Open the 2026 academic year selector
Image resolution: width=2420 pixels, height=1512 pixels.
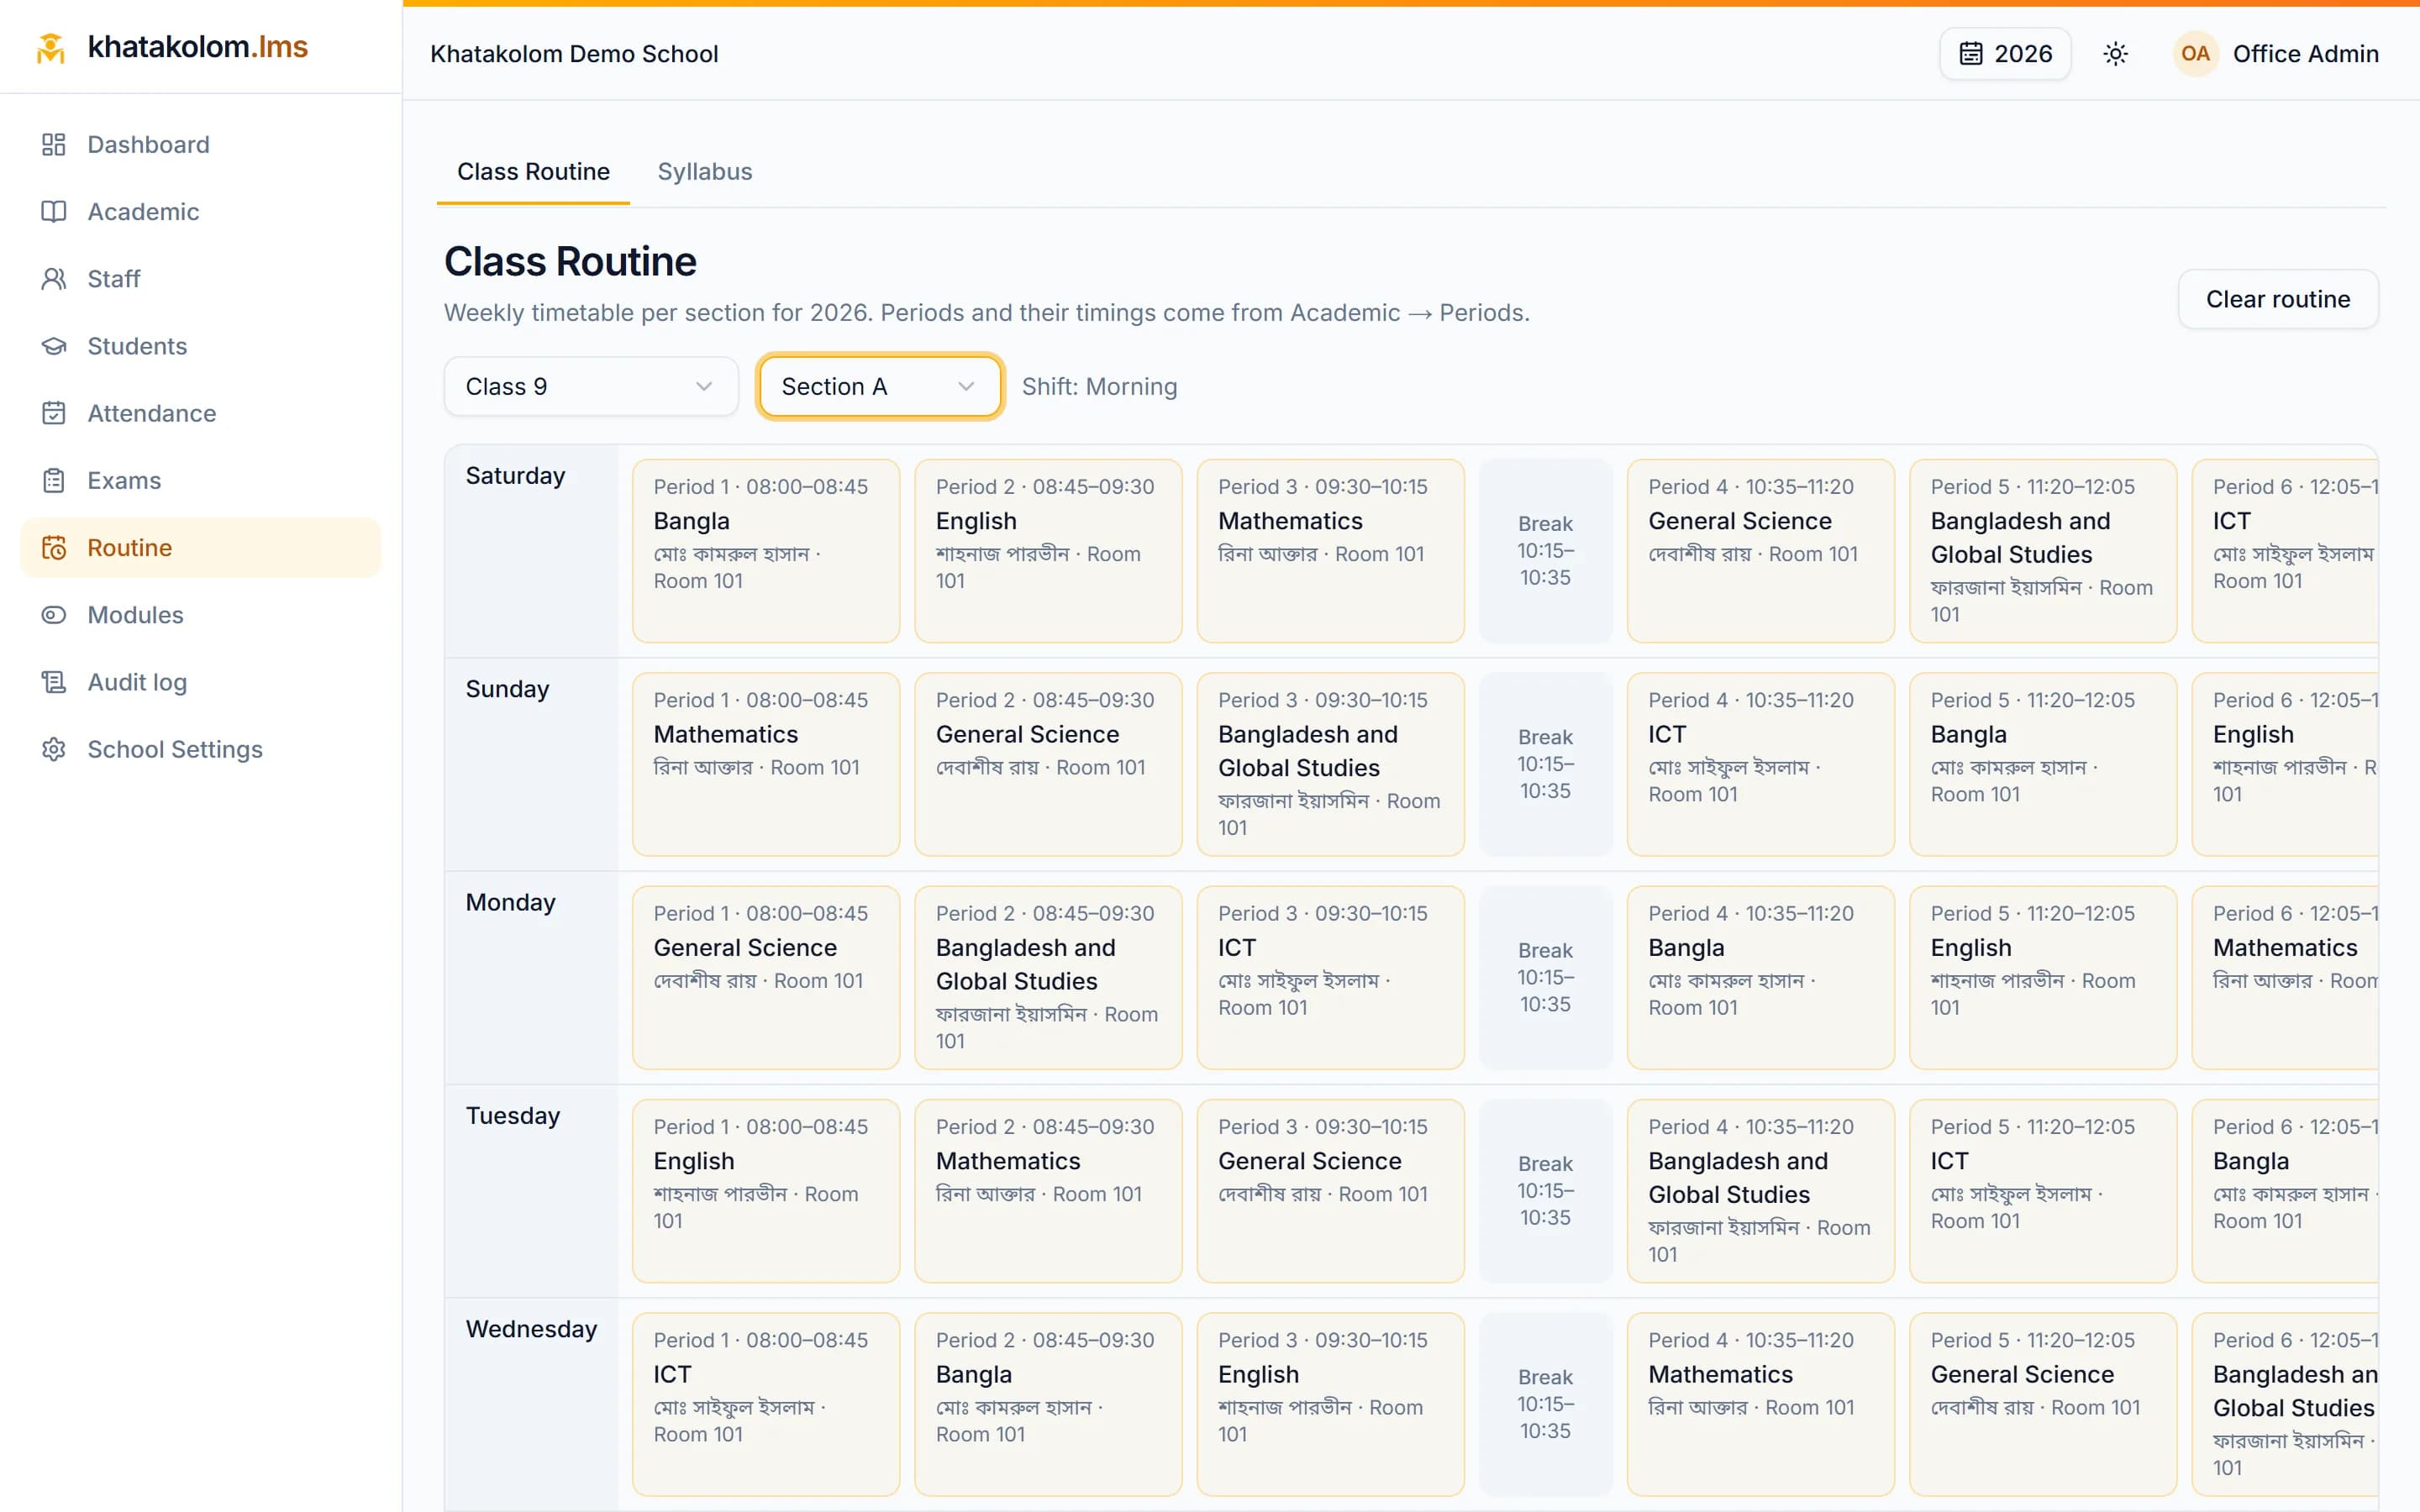point(2005,54)
